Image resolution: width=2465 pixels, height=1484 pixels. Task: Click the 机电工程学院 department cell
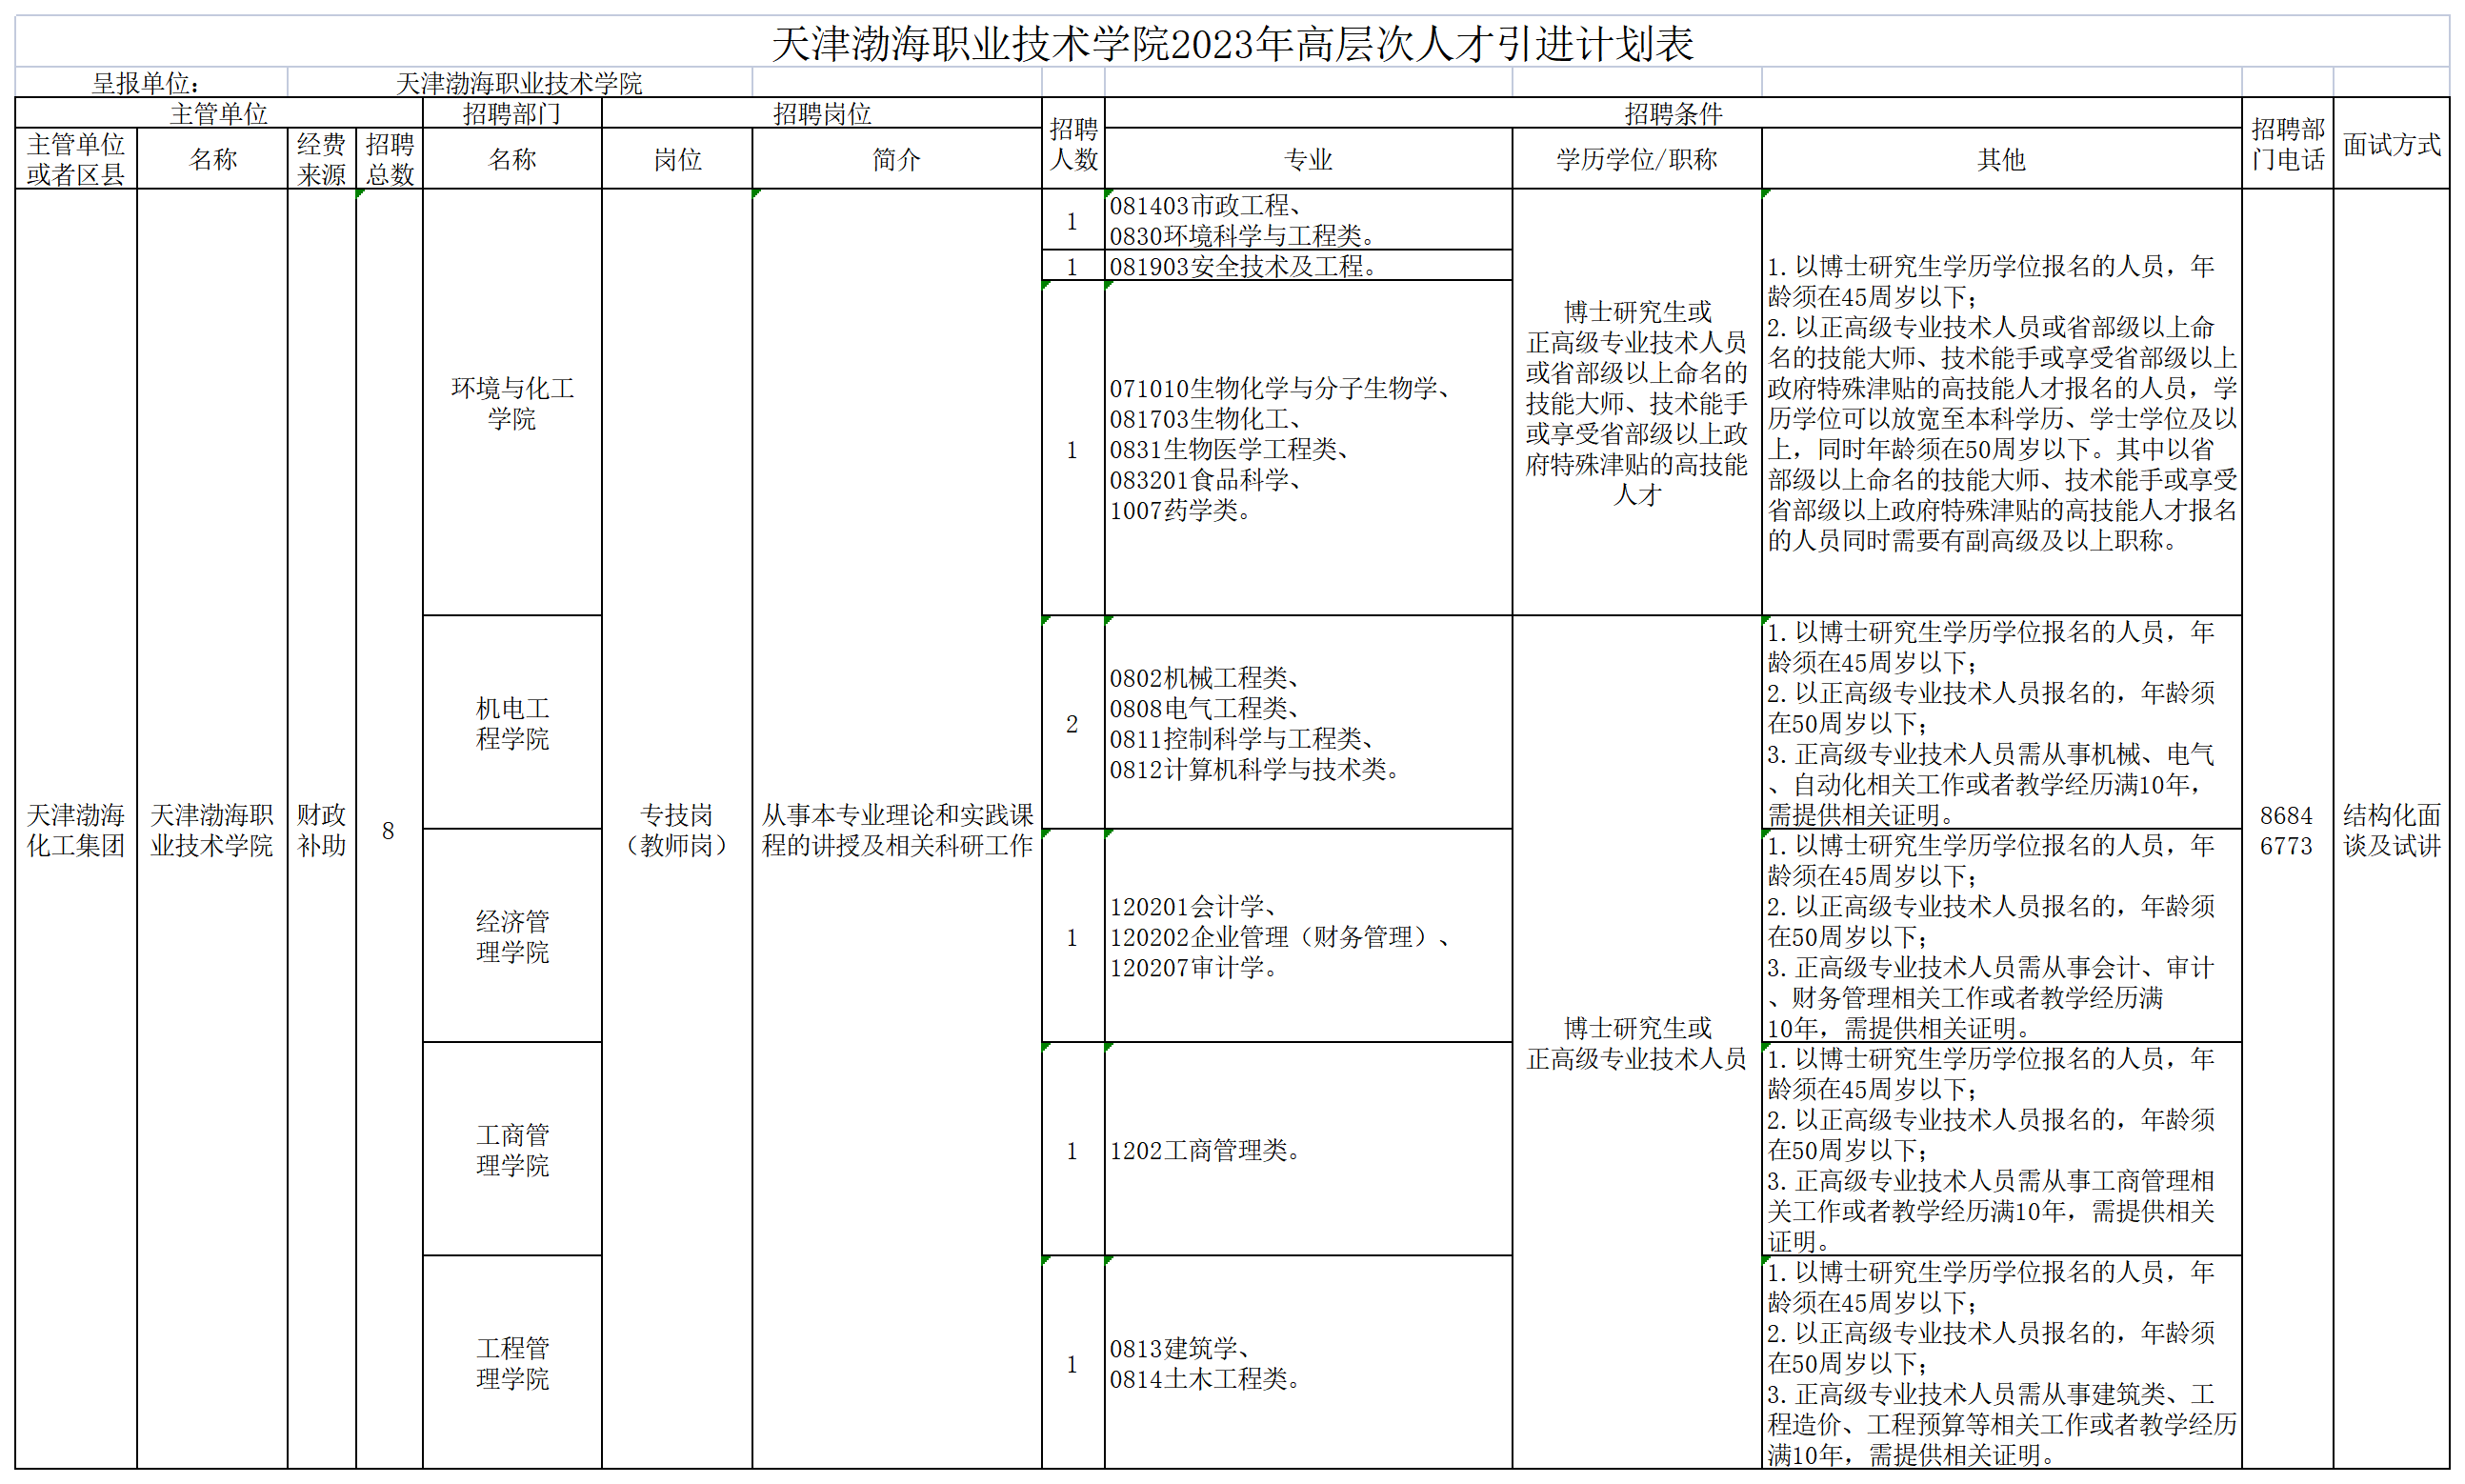(x=512, y=722)
